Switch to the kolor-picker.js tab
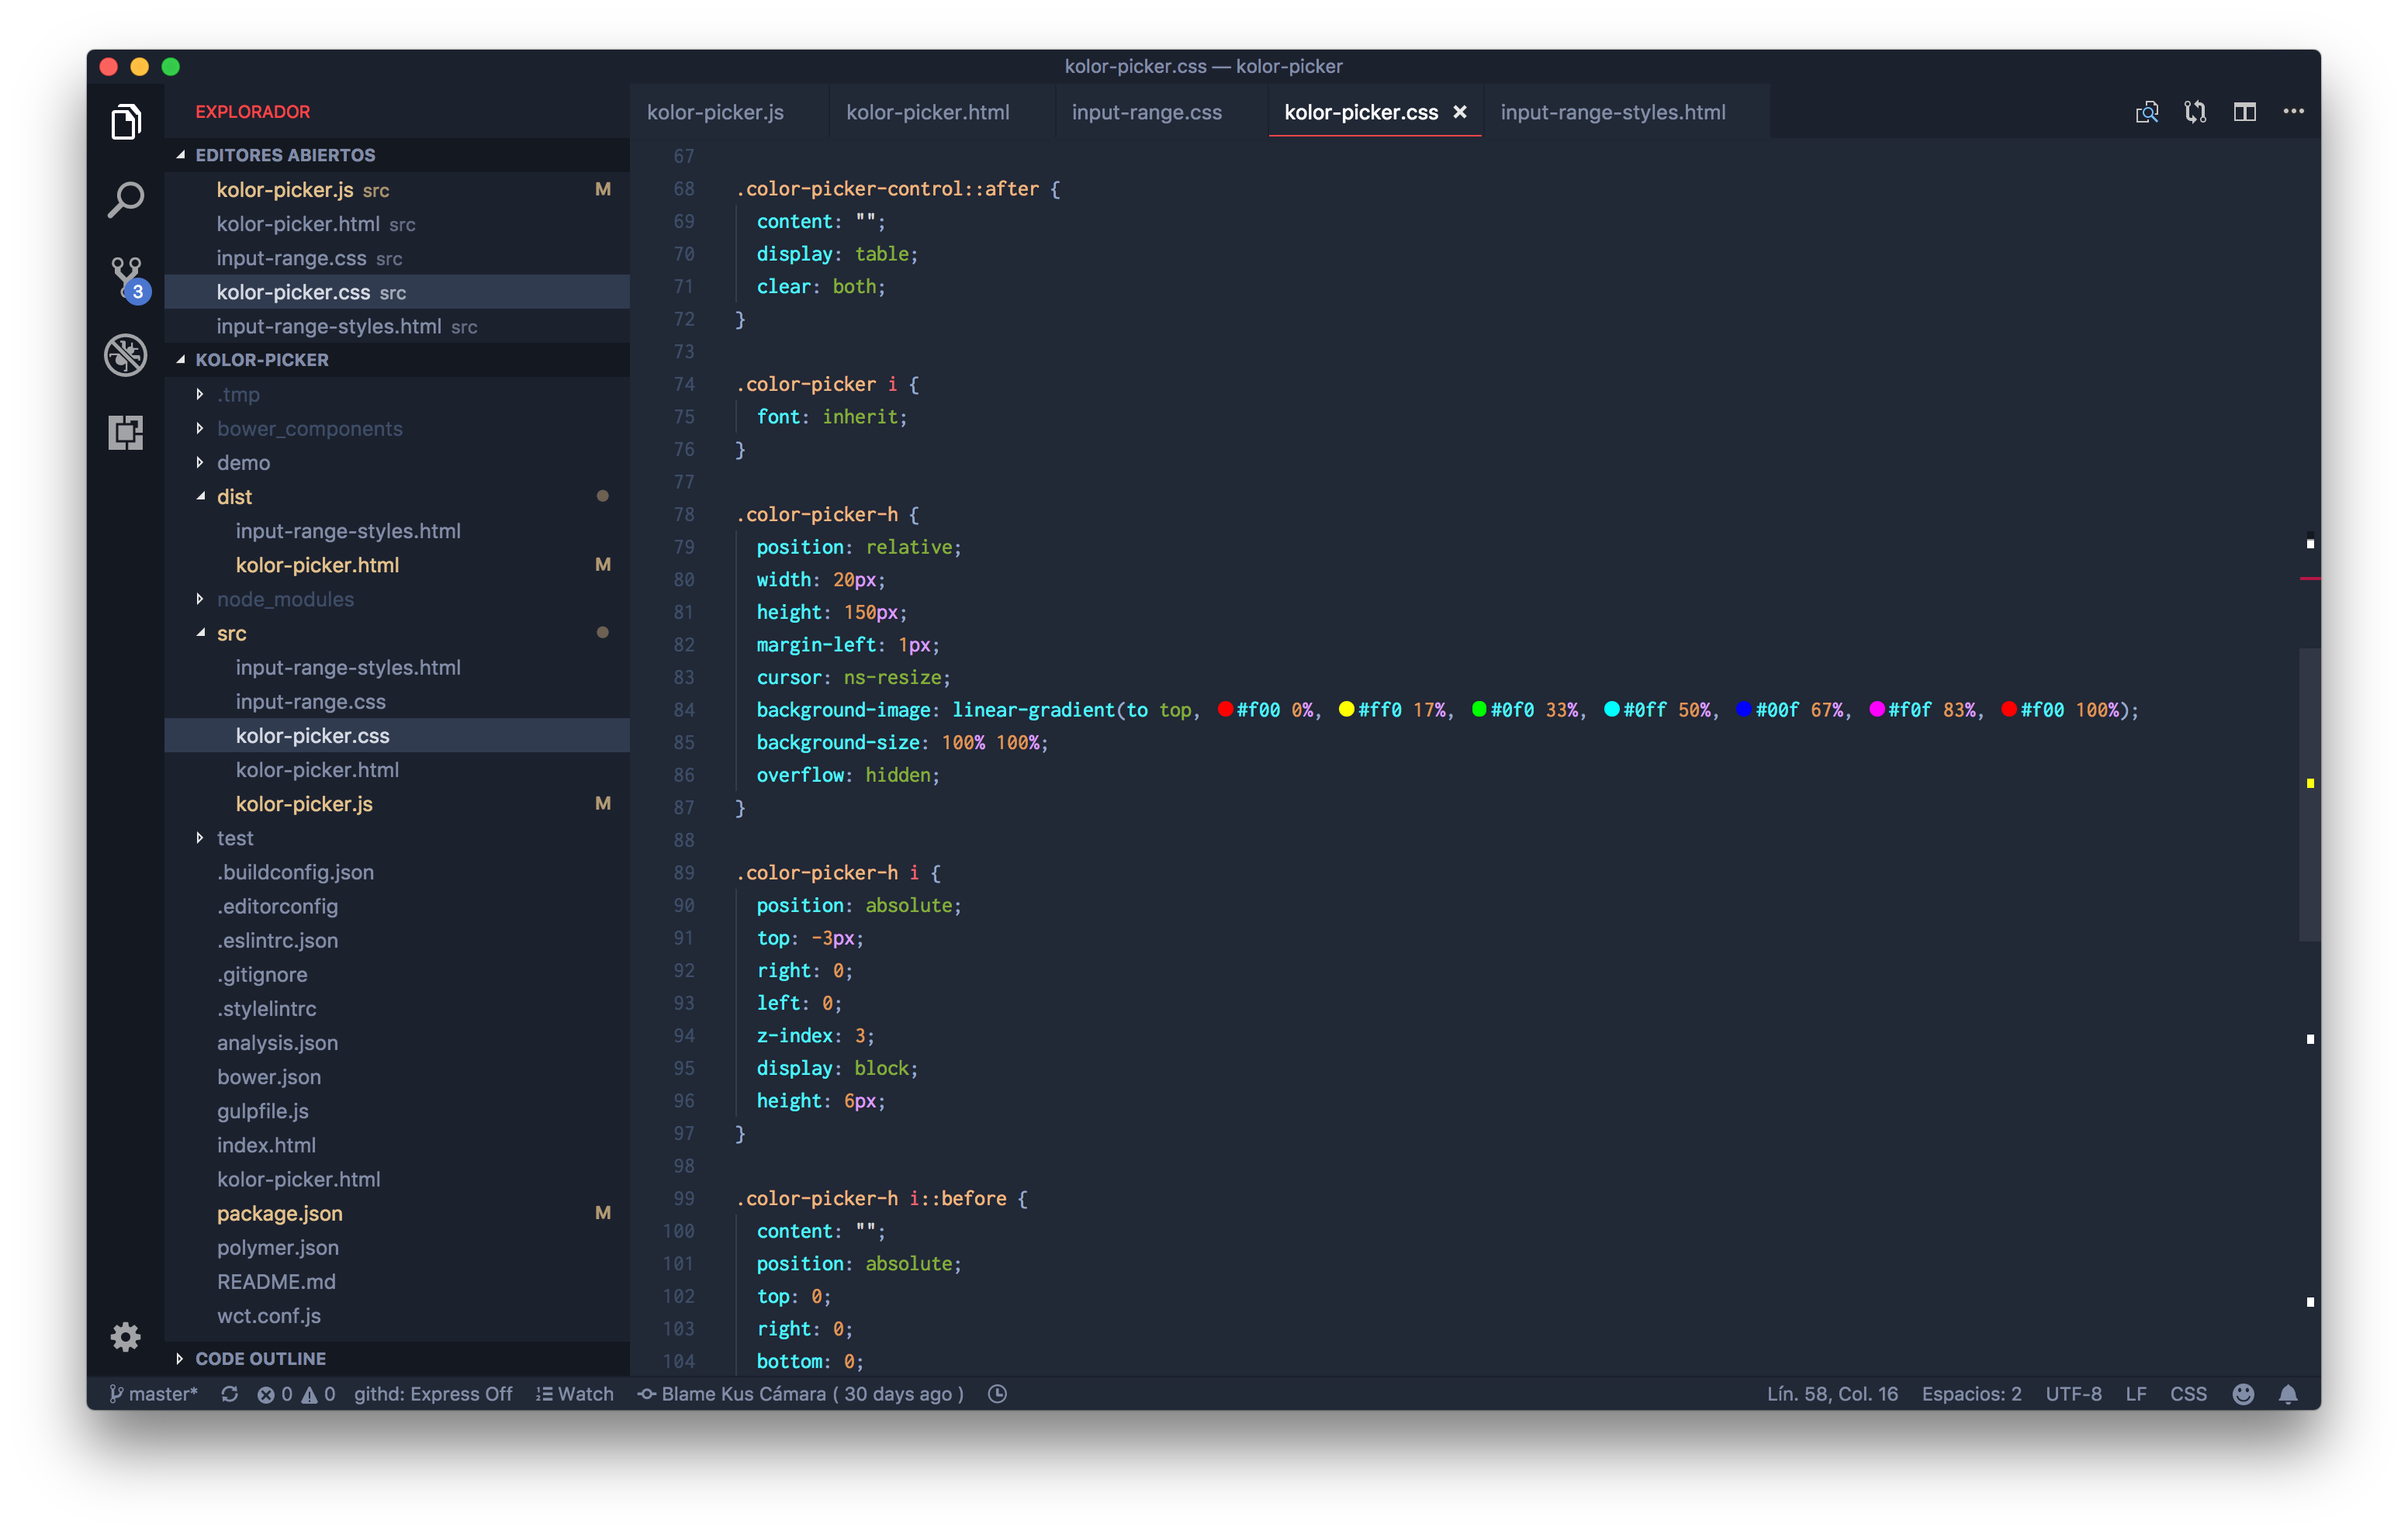Viewport: 2408px width, 1534px height. click(x=715, y=112)
